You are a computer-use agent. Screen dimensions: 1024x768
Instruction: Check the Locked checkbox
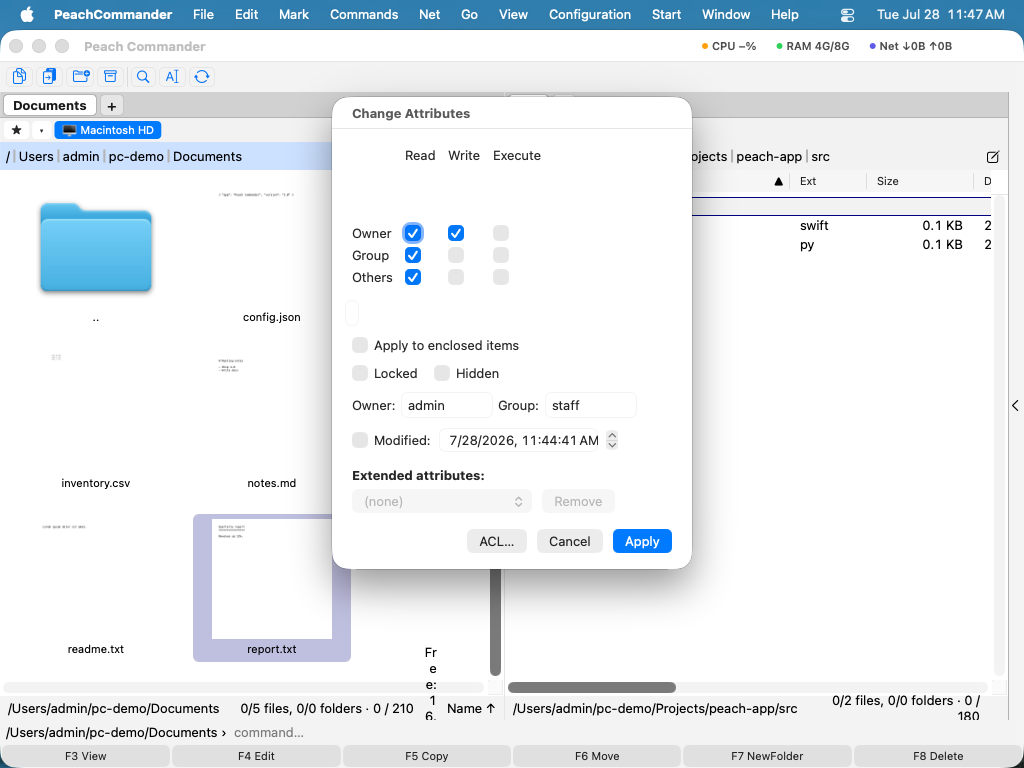(x=360, y=373)
